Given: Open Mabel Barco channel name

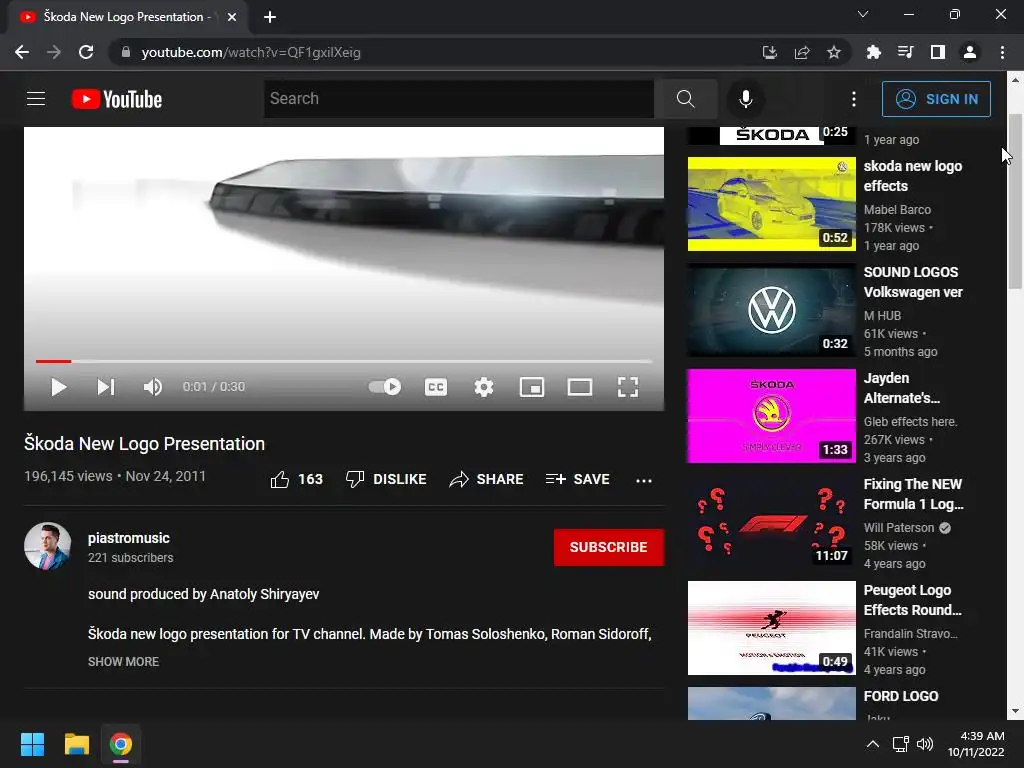Looking at the screenshot, I should [897, 210].
